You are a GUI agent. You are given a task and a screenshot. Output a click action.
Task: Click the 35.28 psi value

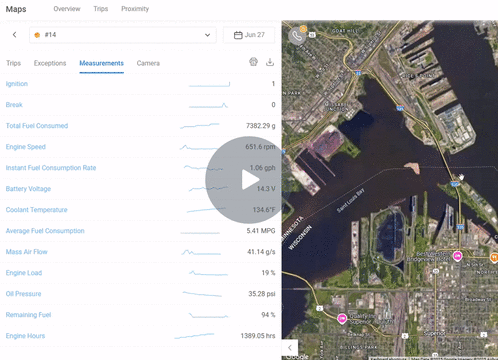click(262, 294)
